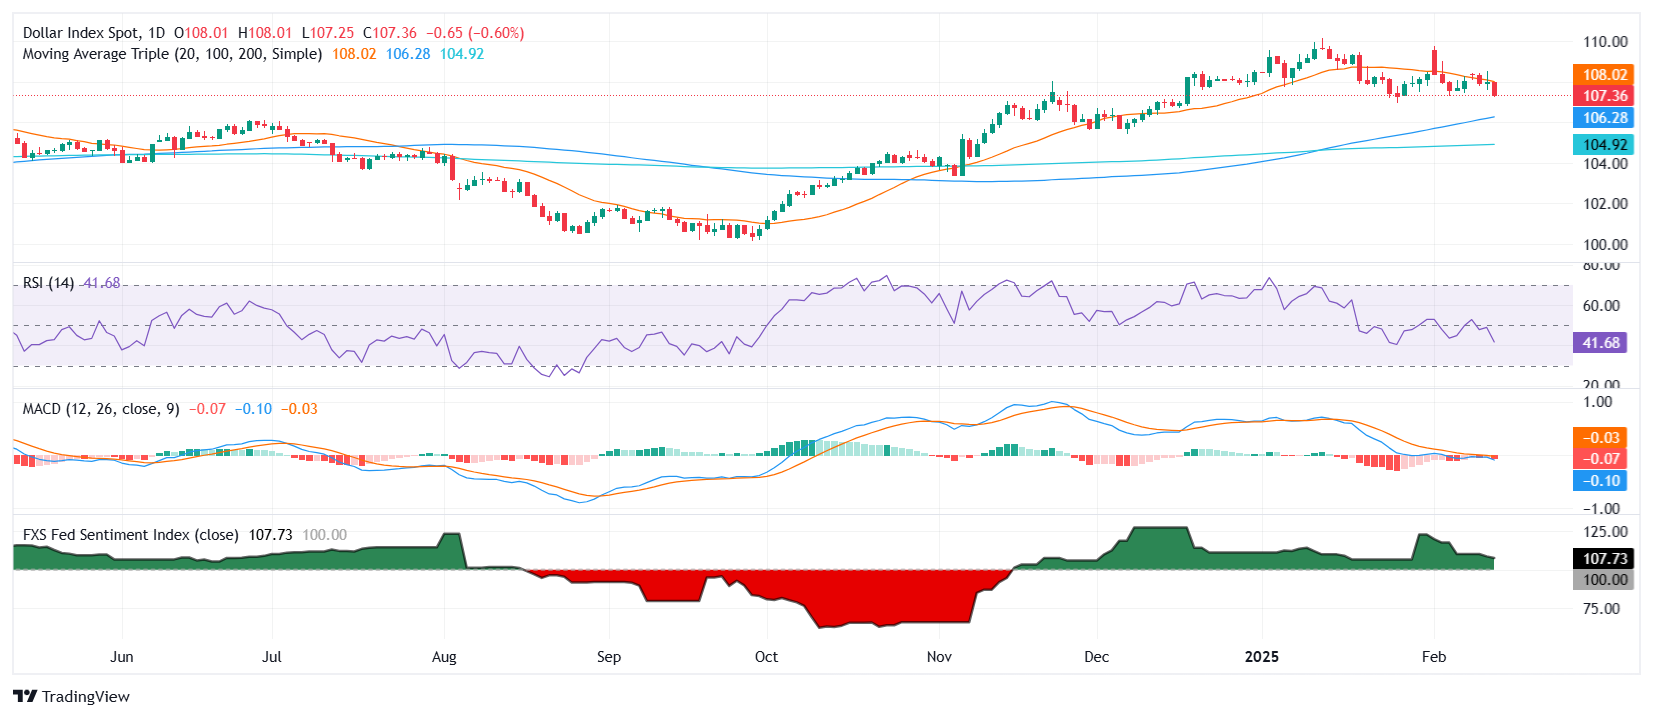Screen dimensions: 1653x718
Task: Click the blue -0.10 MACD value tag
Action: pyautogui.click(x=1600, y=481)
